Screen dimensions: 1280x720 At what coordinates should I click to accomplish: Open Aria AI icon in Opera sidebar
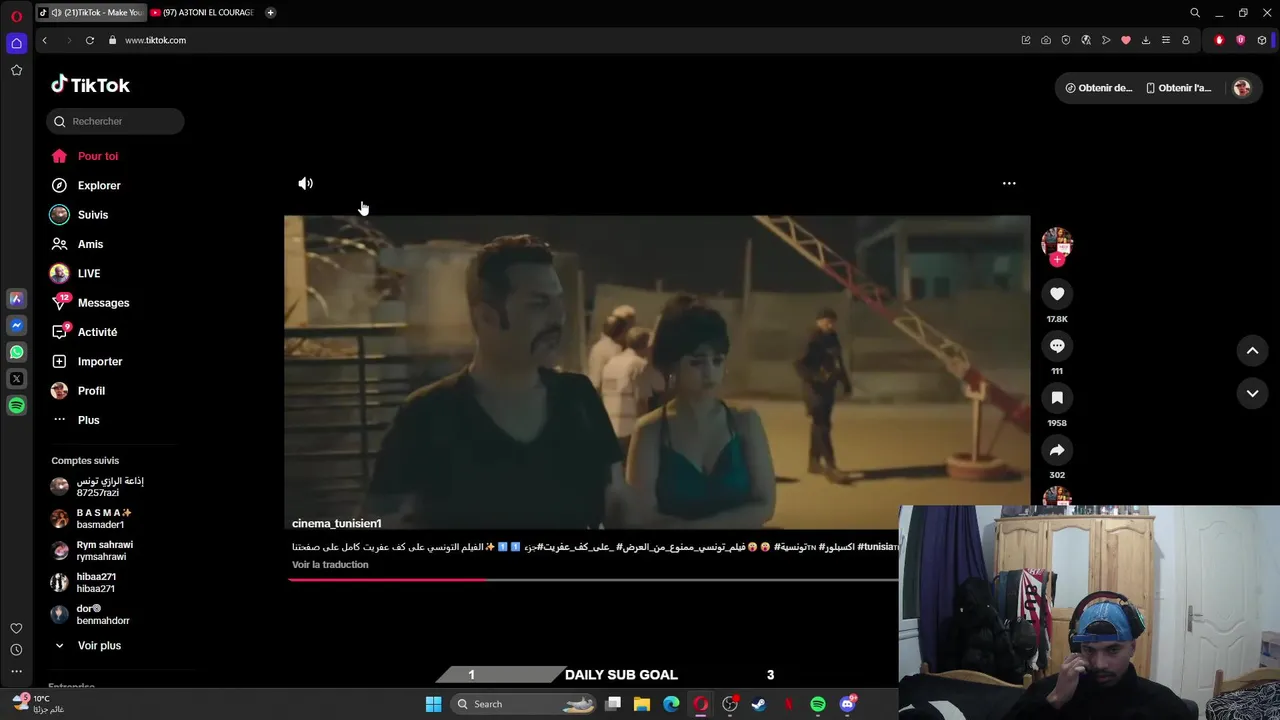tap(16, 298)
